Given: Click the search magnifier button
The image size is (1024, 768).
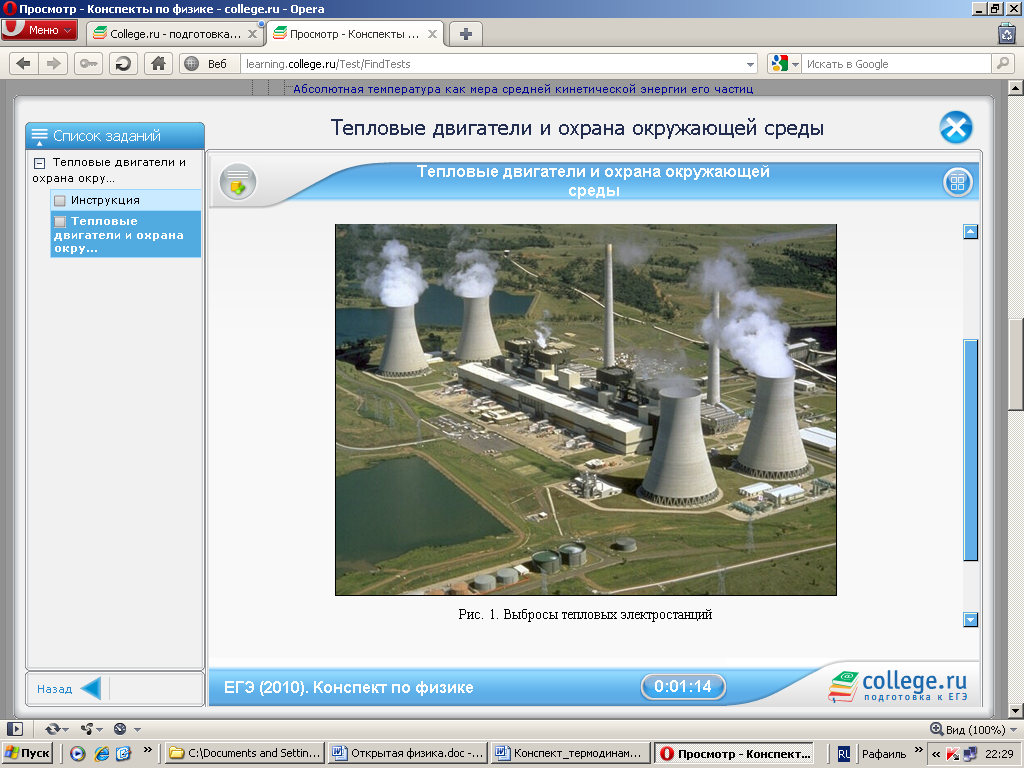Looking at the screenshot, I should [x=1002, y=63].
